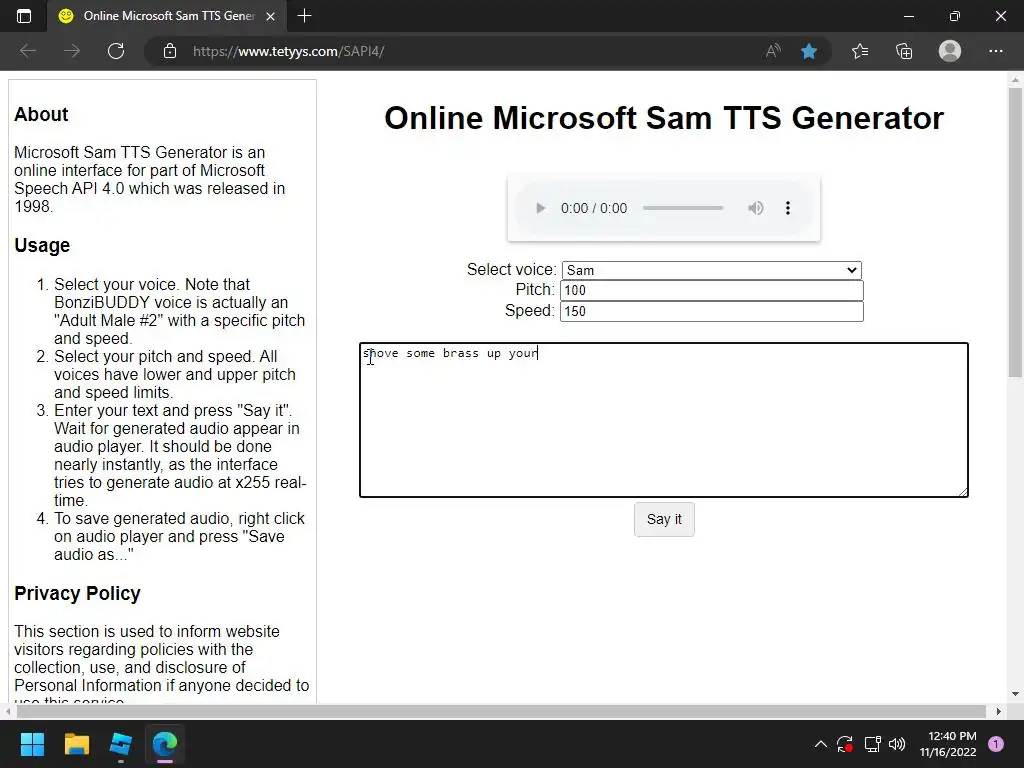Open the volume control tray icon

pyautogui.click(x=897, y=744)
